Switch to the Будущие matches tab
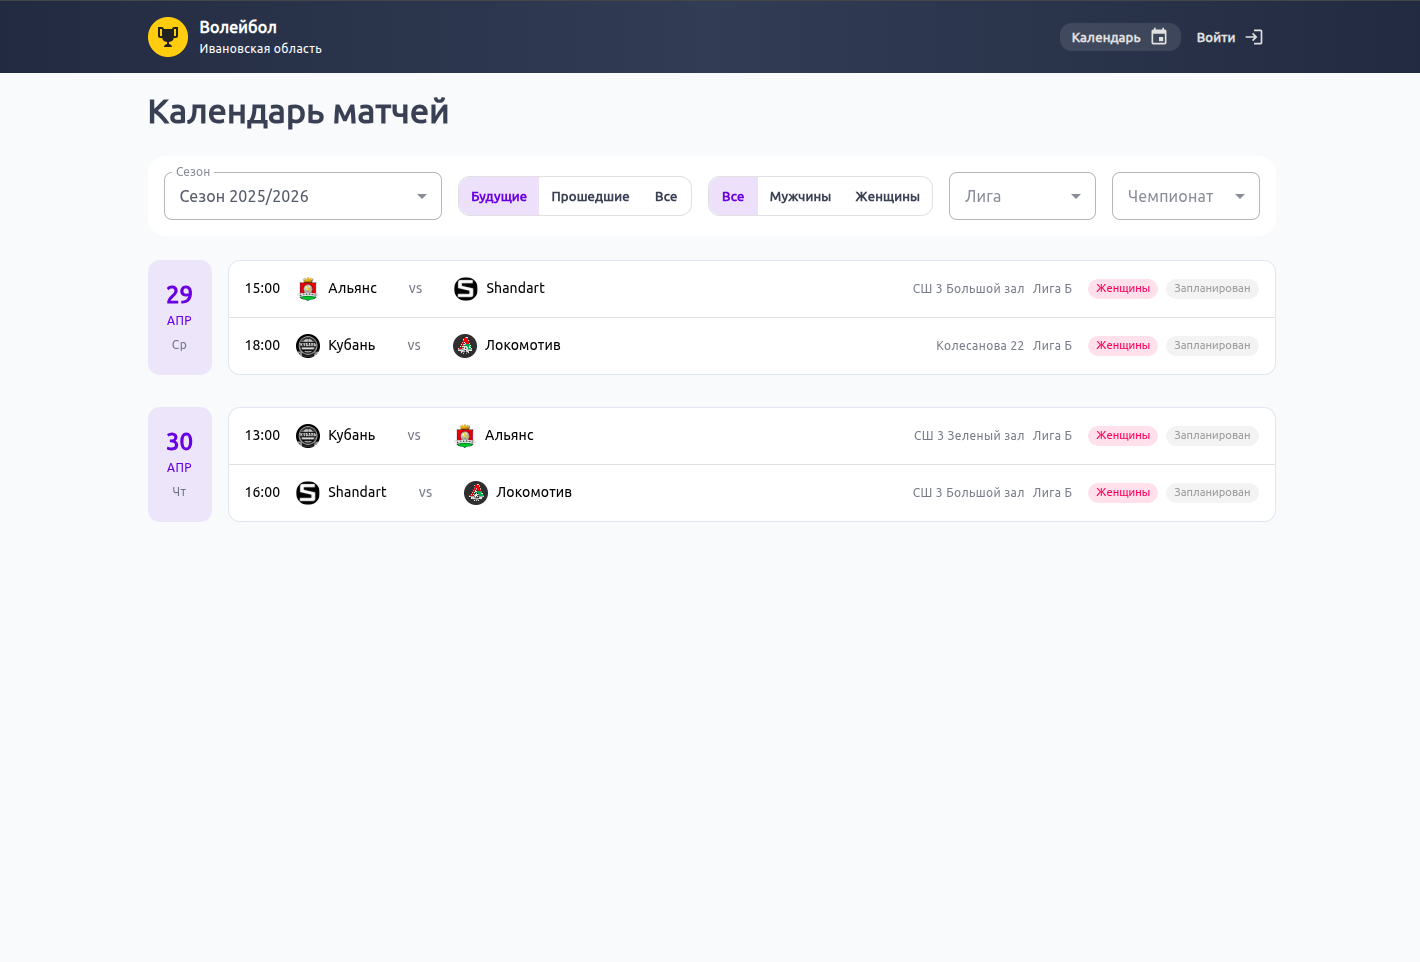Screen dimensions: 1420x962 [x=498, y=196]
